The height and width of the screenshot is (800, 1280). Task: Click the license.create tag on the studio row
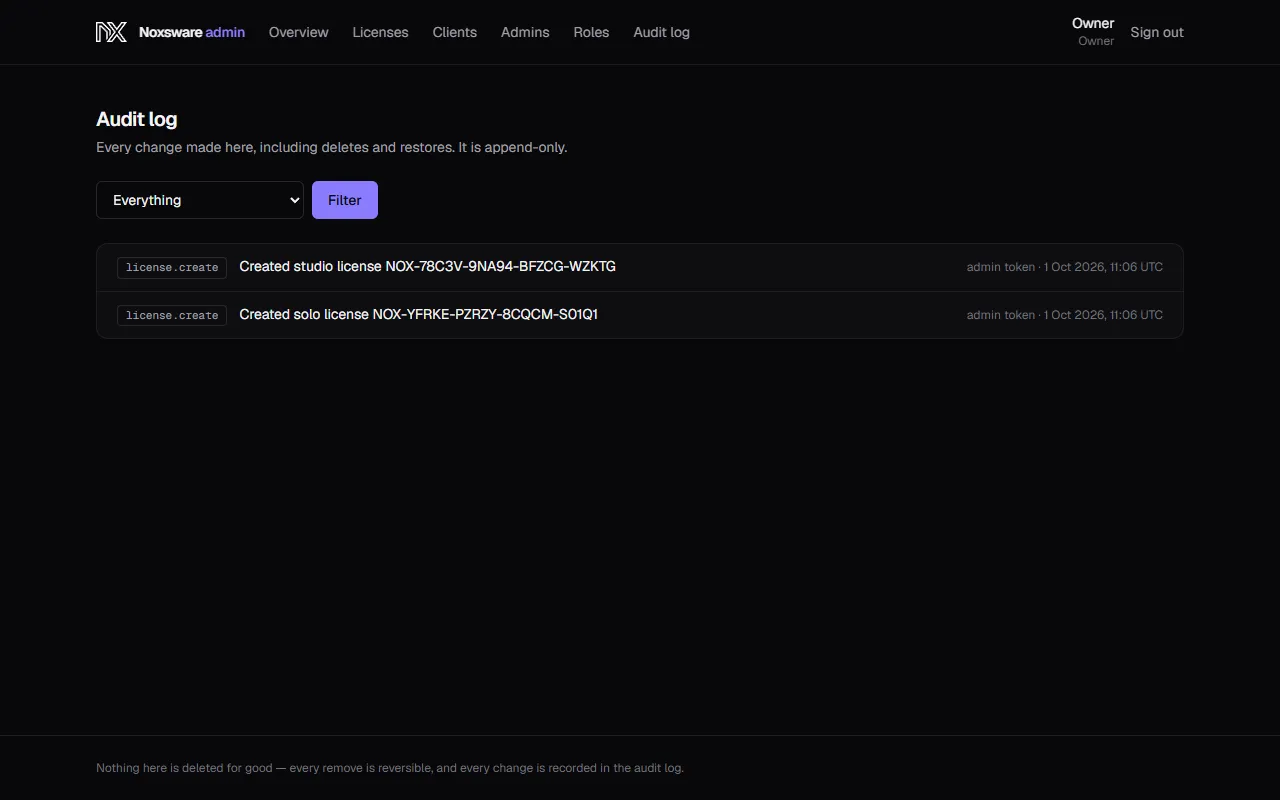click(172, 267)
